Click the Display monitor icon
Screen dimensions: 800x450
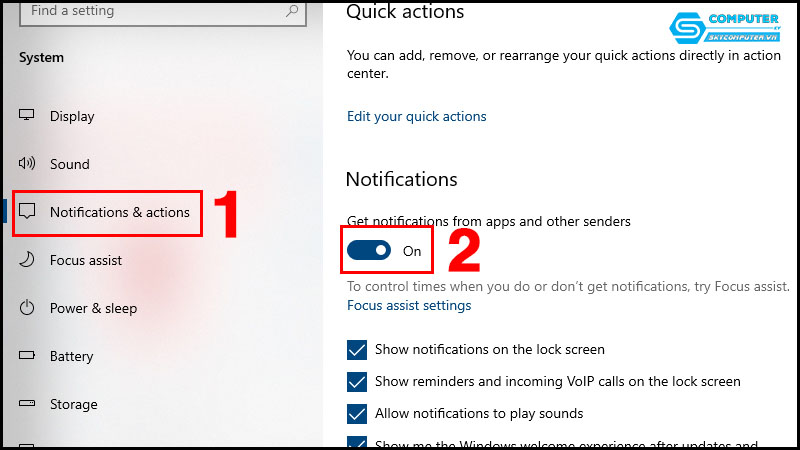[x=28, y=116]
